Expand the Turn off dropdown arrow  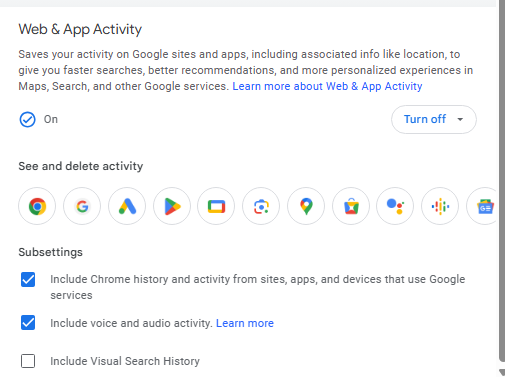pyautogui.click(x=460, y=119)
